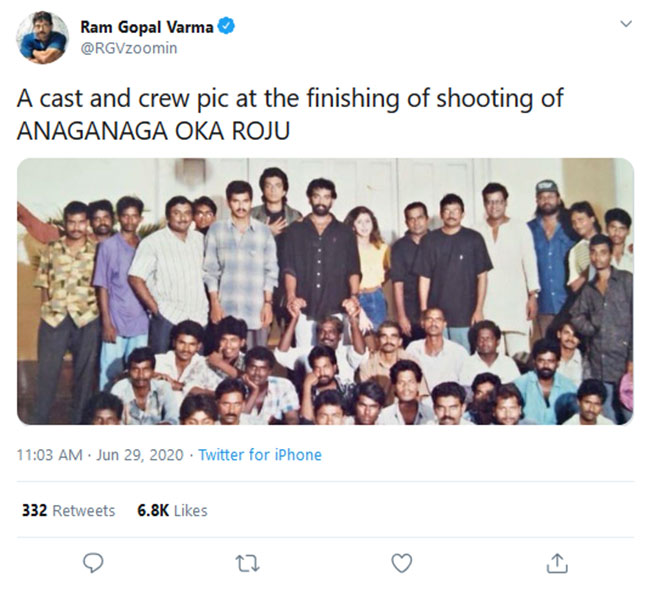Show the 6.8K Likes list
The height and width of the screenshot is (589, 650).
coord(172,510)
